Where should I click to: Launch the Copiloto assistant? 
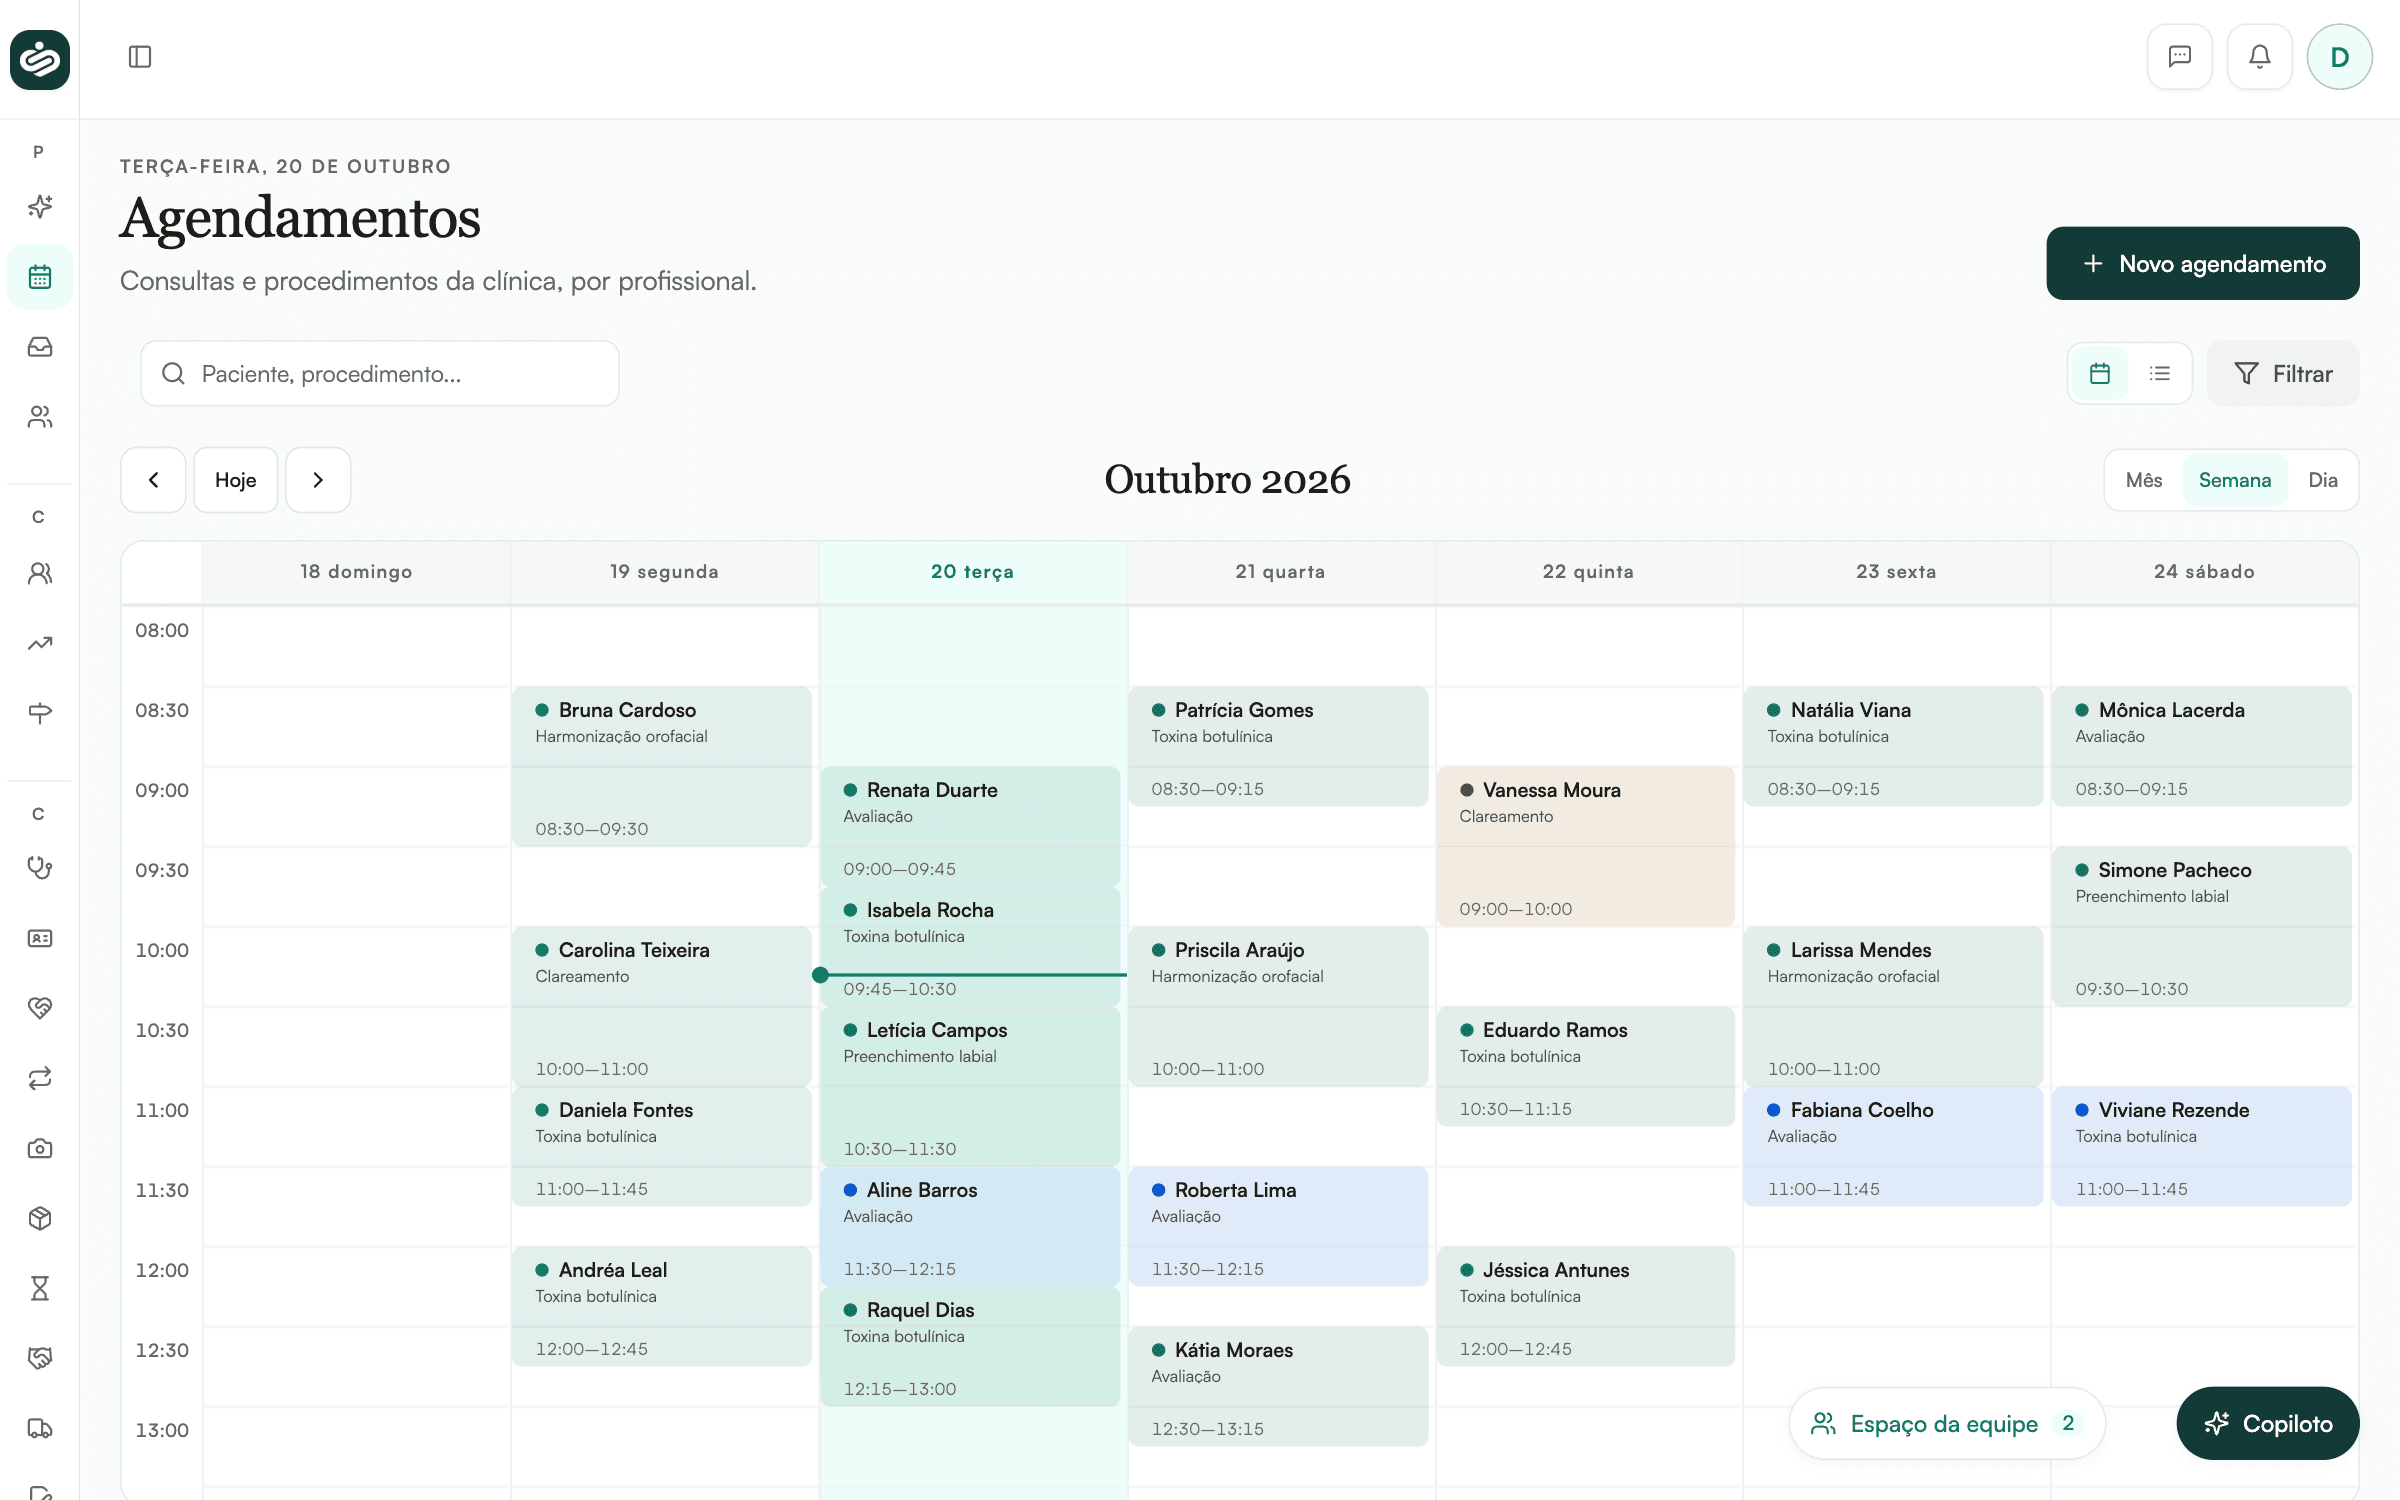click(2268, 1423)
